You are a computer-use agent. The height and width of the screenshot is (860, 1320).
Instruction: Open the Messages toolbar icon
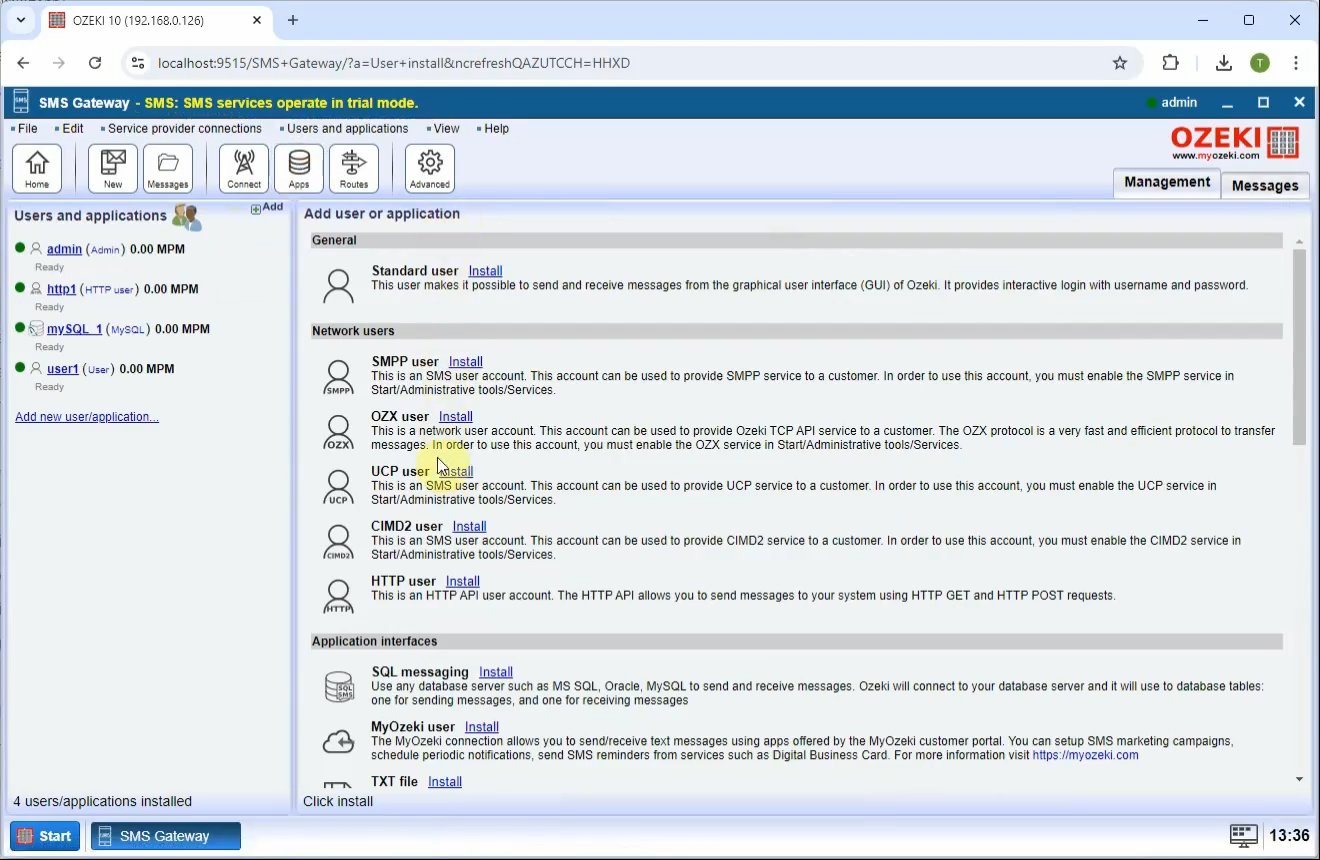168,168
